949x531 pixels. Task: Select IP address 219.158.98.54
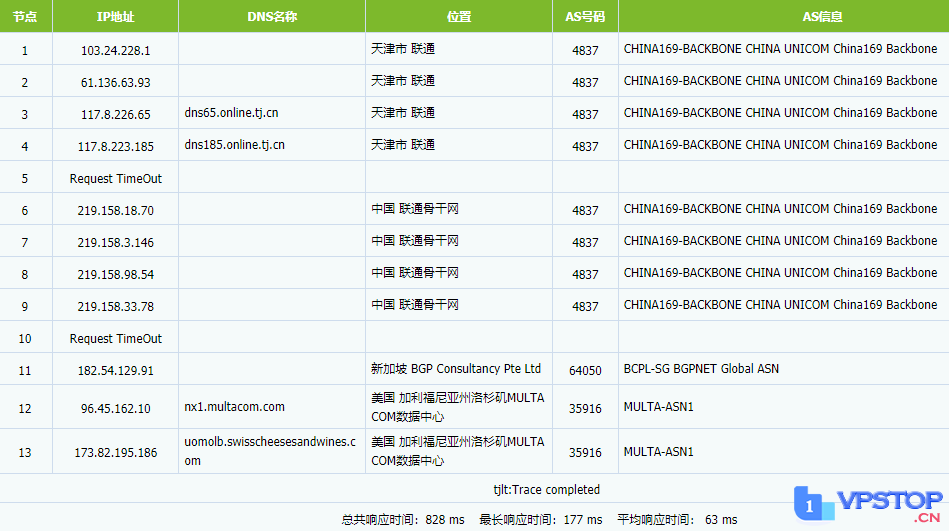pos(116,275)
